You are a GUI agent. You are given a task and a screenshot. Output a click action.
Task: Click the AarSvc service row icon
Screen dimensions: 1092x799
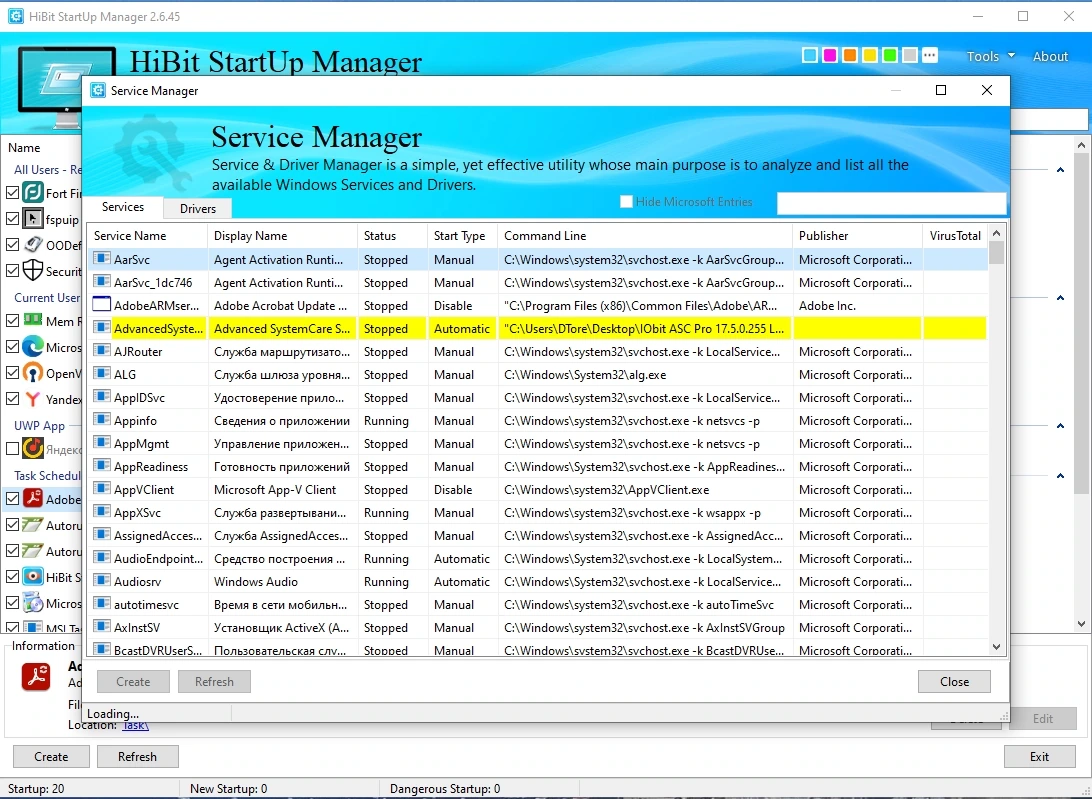(102, 259)
